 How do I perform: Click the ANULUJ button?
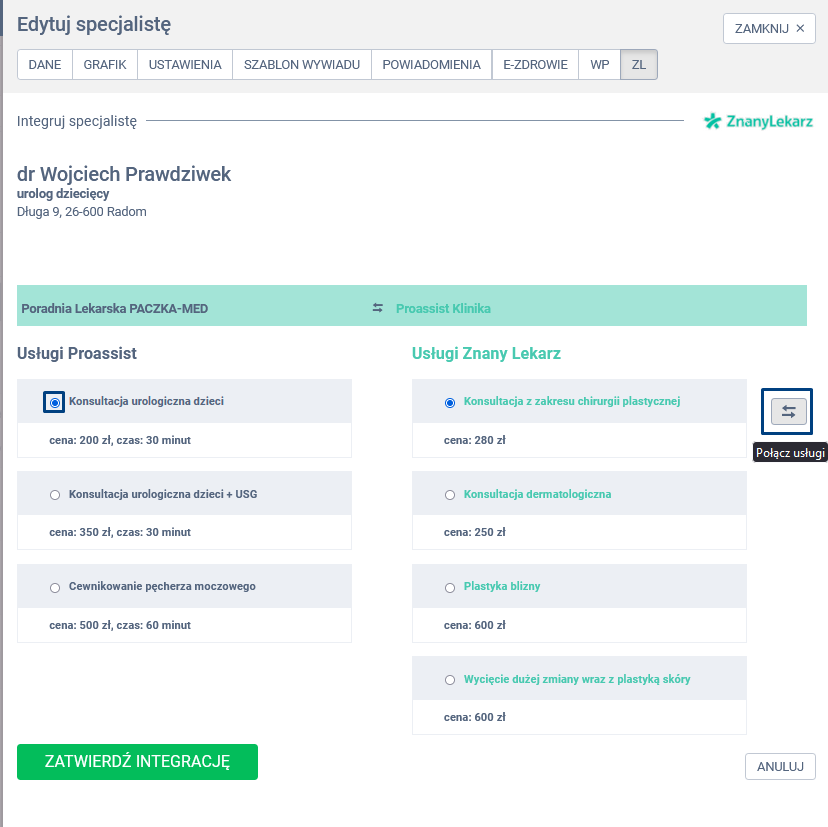point(780,767)
